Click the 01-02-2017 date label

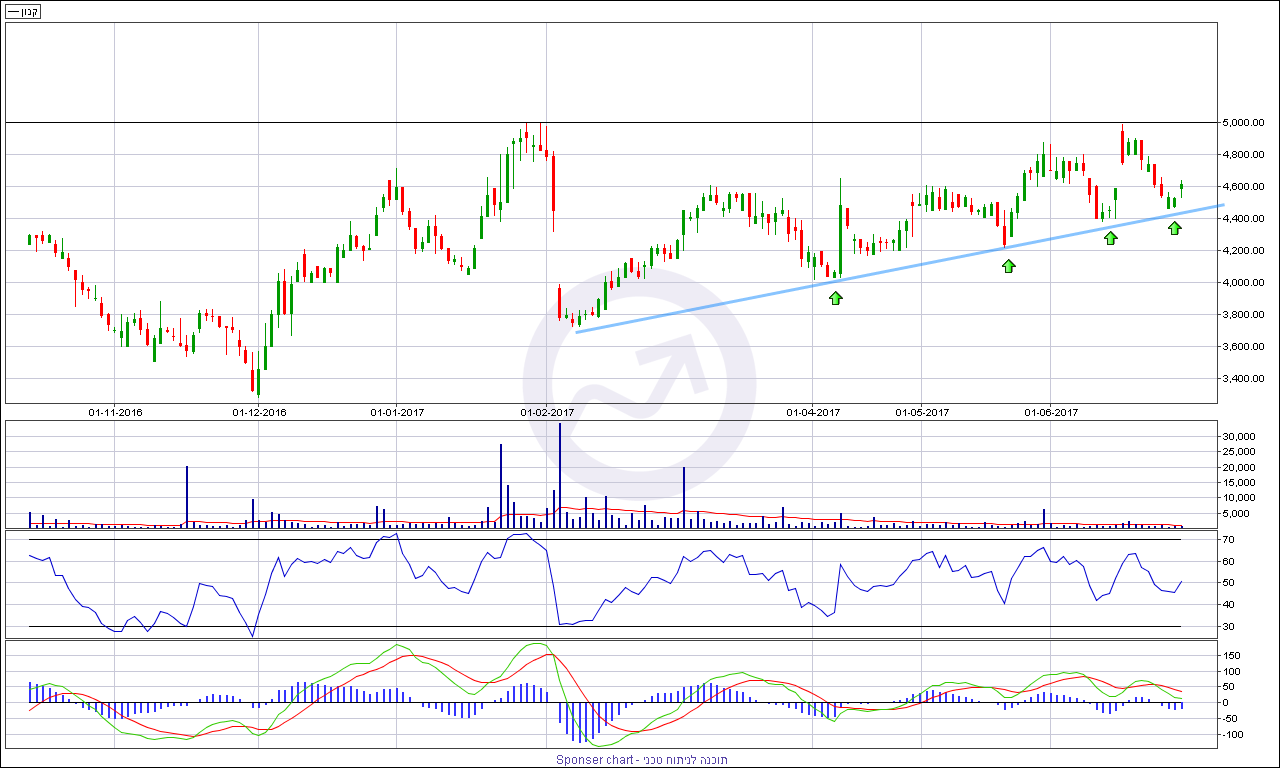[x=547, y=412]
